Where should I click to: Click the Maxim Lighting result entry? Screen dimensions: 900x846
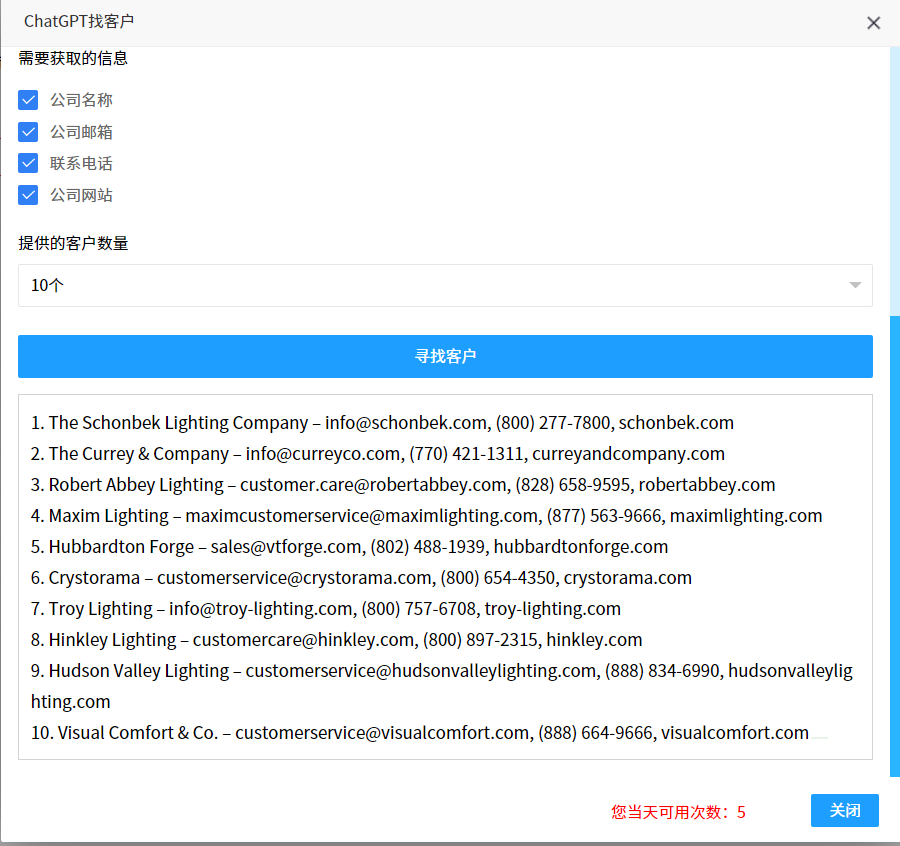click(426, 516)
